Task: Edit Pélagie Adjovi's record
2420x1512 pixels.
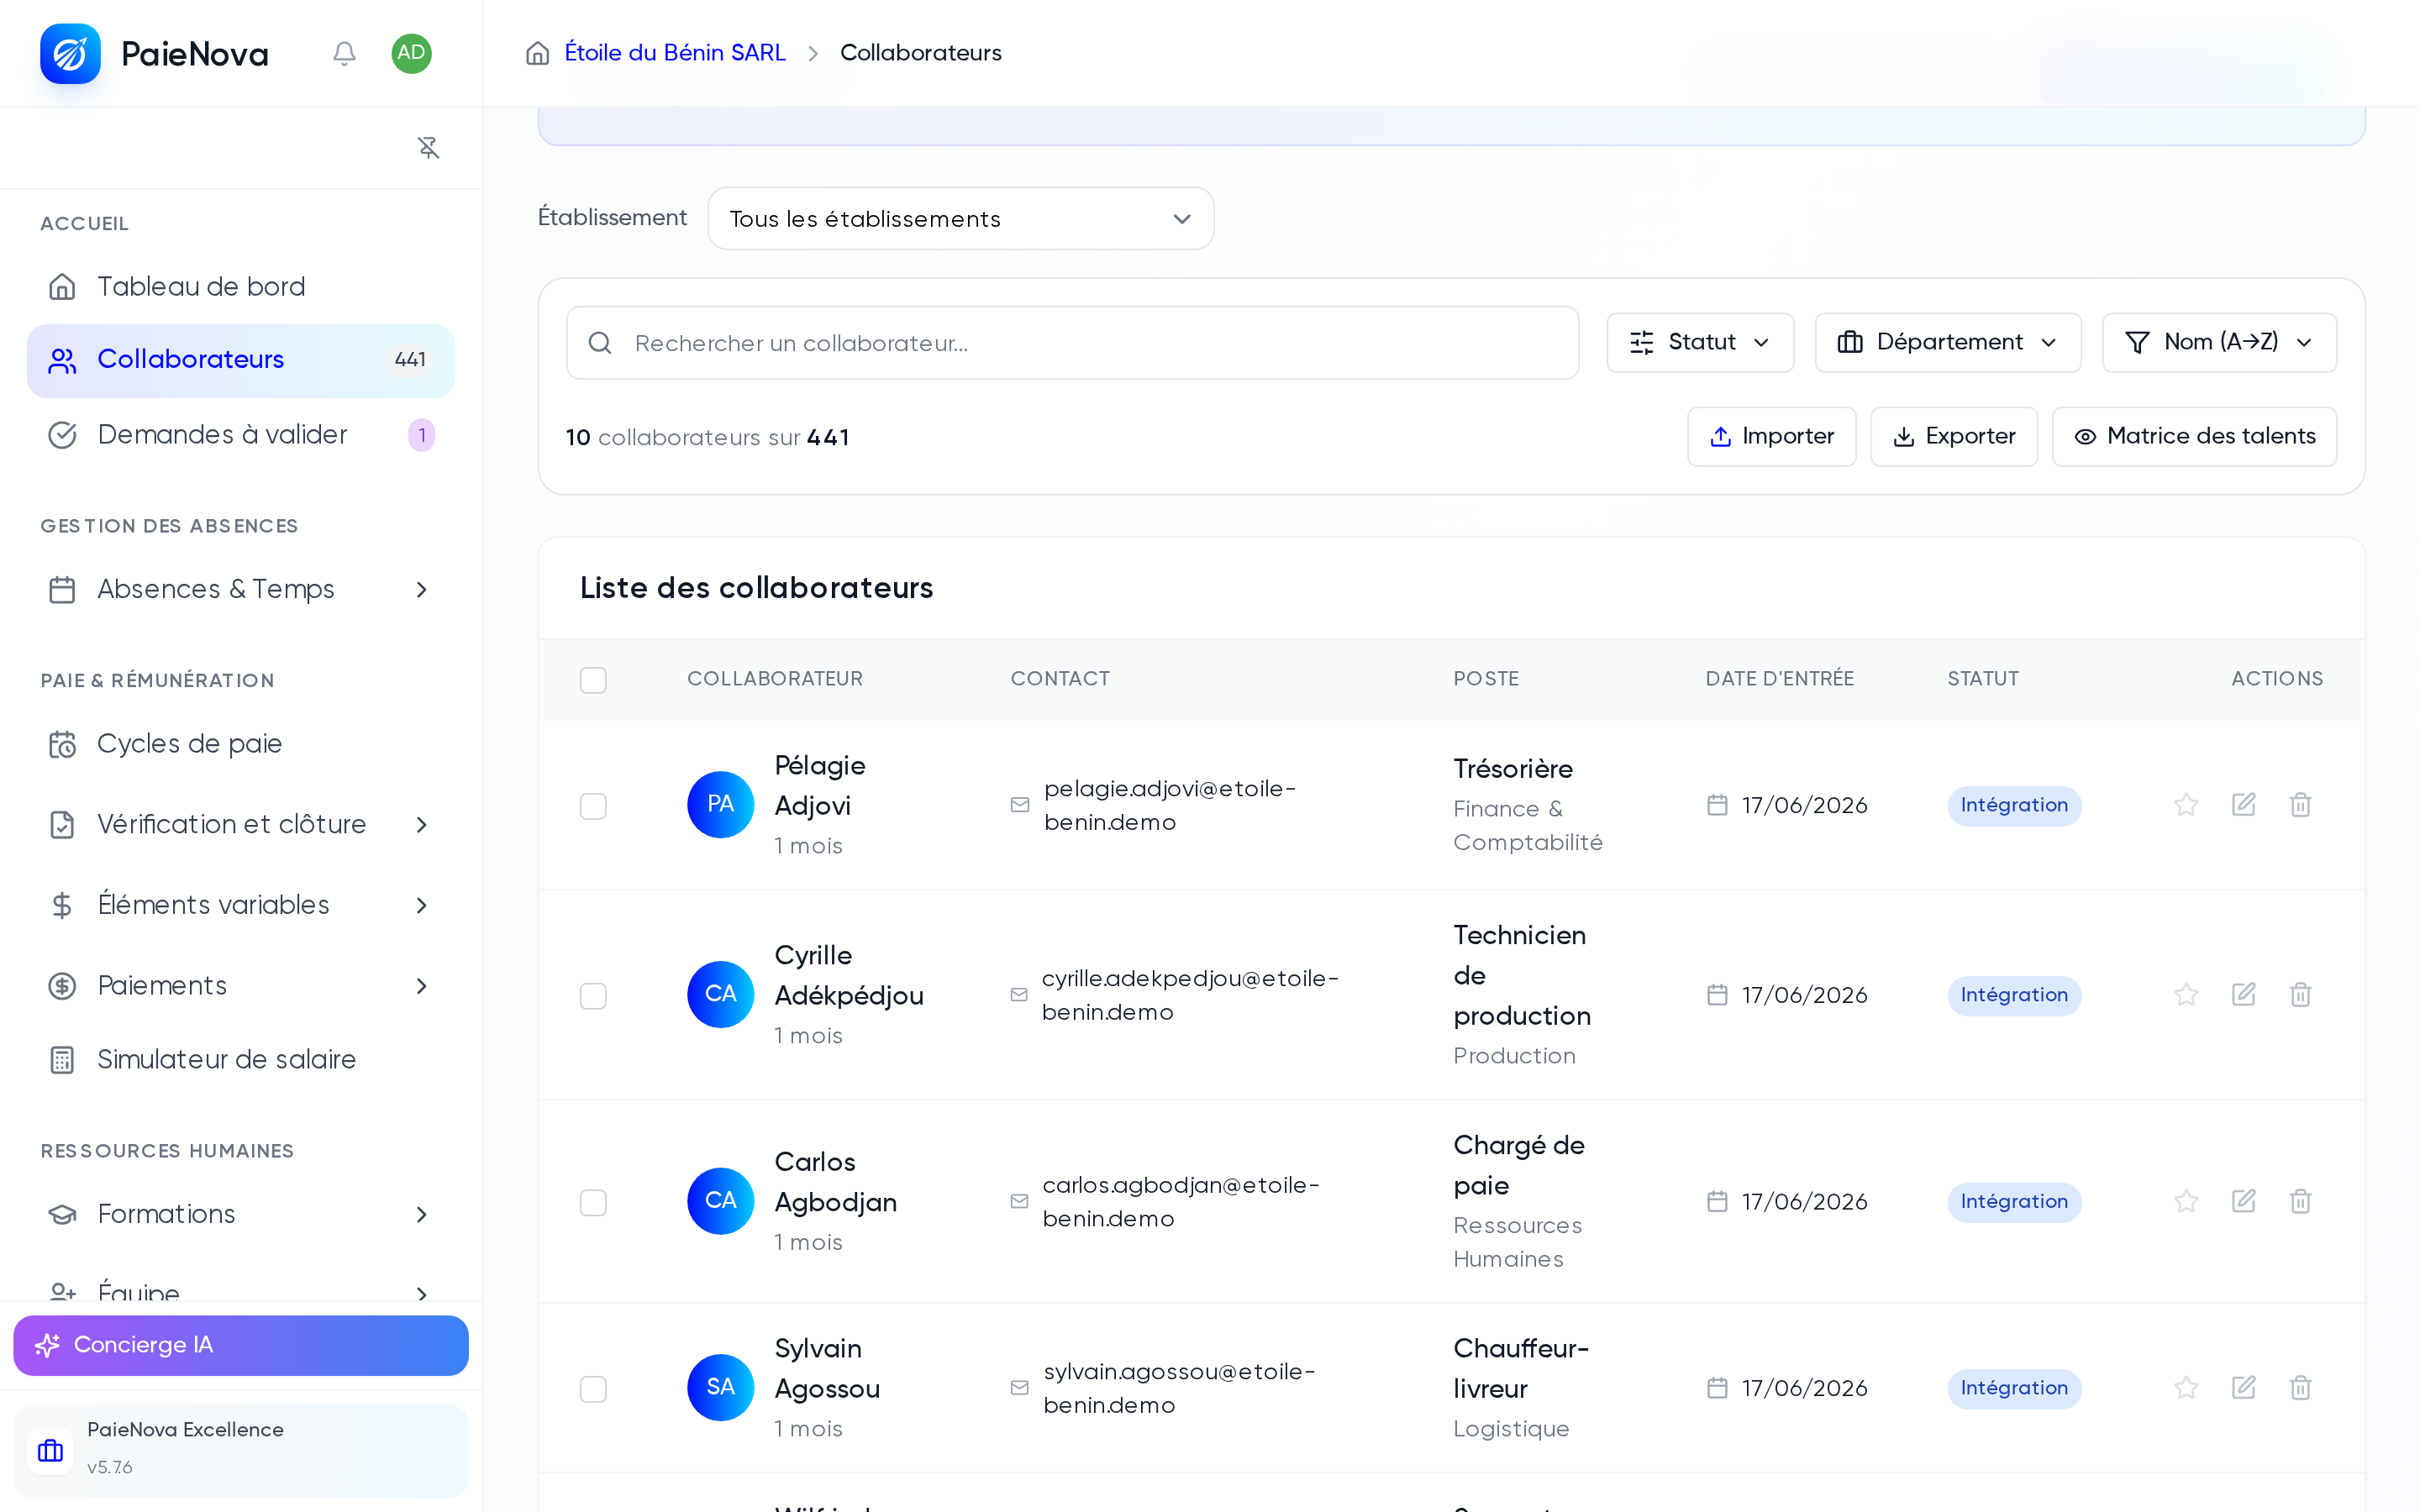Action: (x=2243, y=805)
